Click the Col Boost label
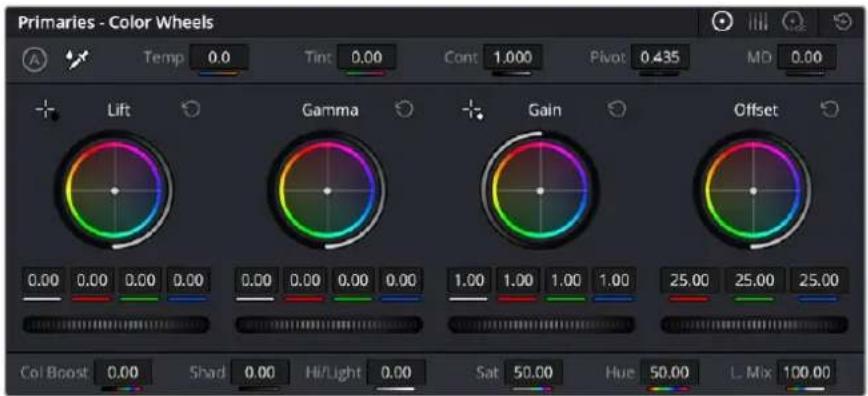The width and height of the screenshot is (868, 396). point(54,372)
